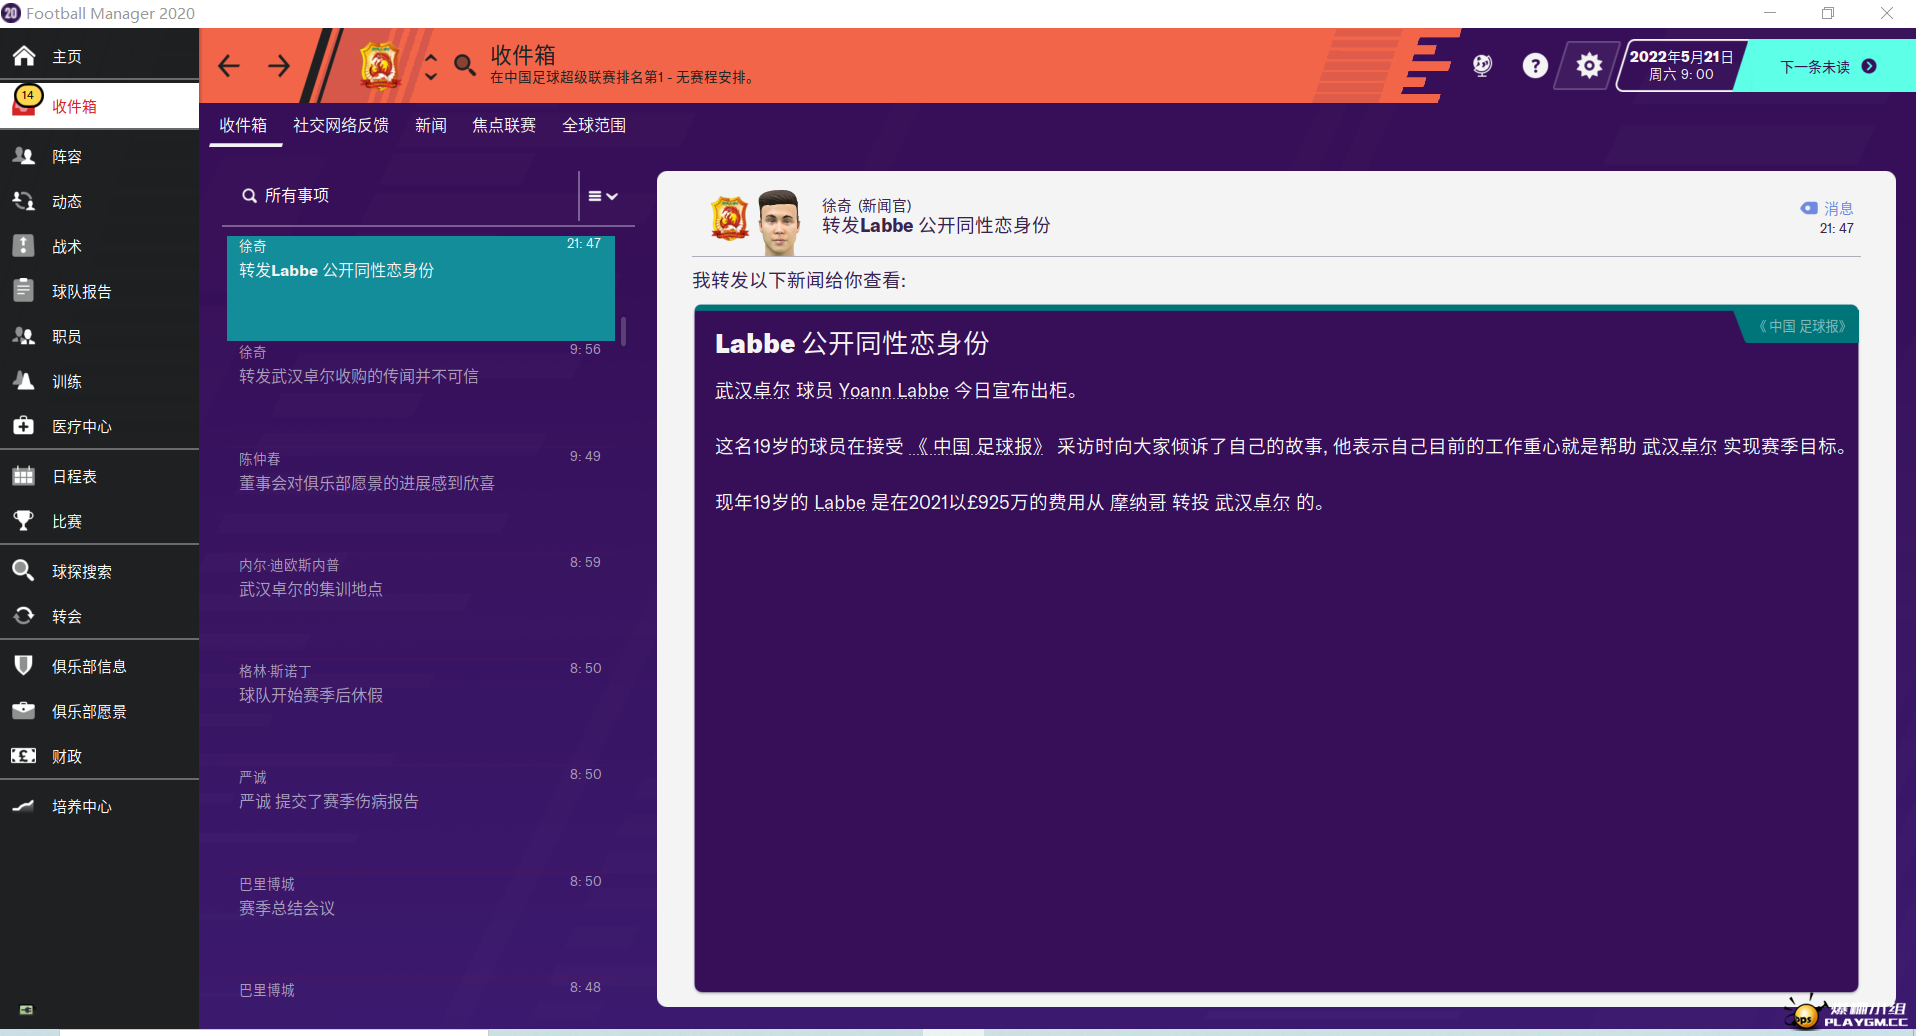This screenshot has height=1036, width=1916.
Task: Click the club badge beside 徐奇 portrait
Action: [730, 218]
